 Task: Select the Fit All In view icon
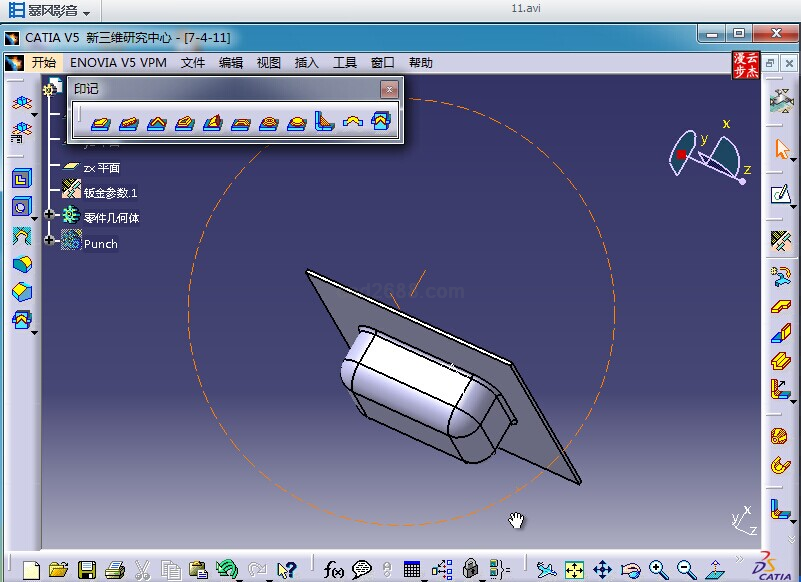tap(574, 570)
